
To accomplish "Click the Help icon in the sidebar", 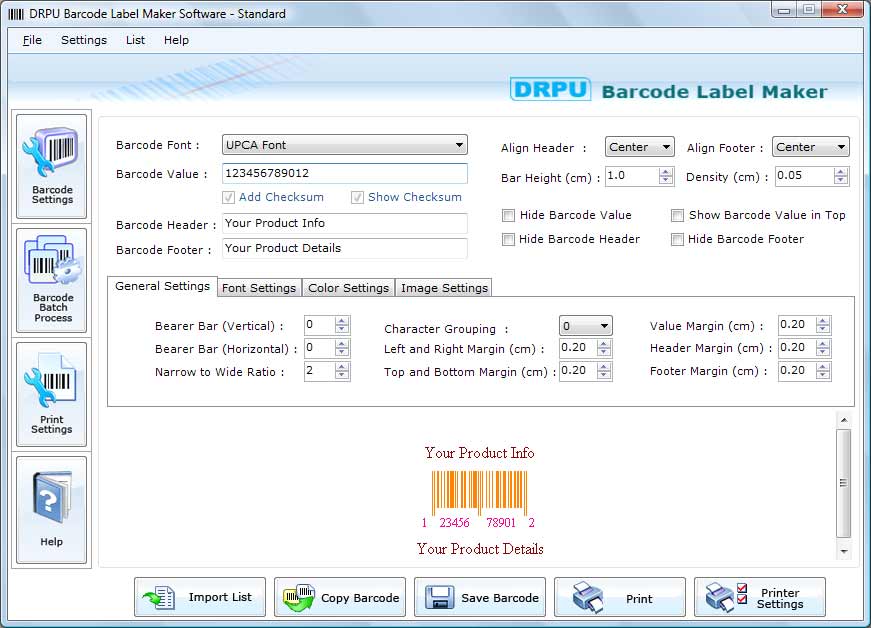I will [x=51, y=508].
